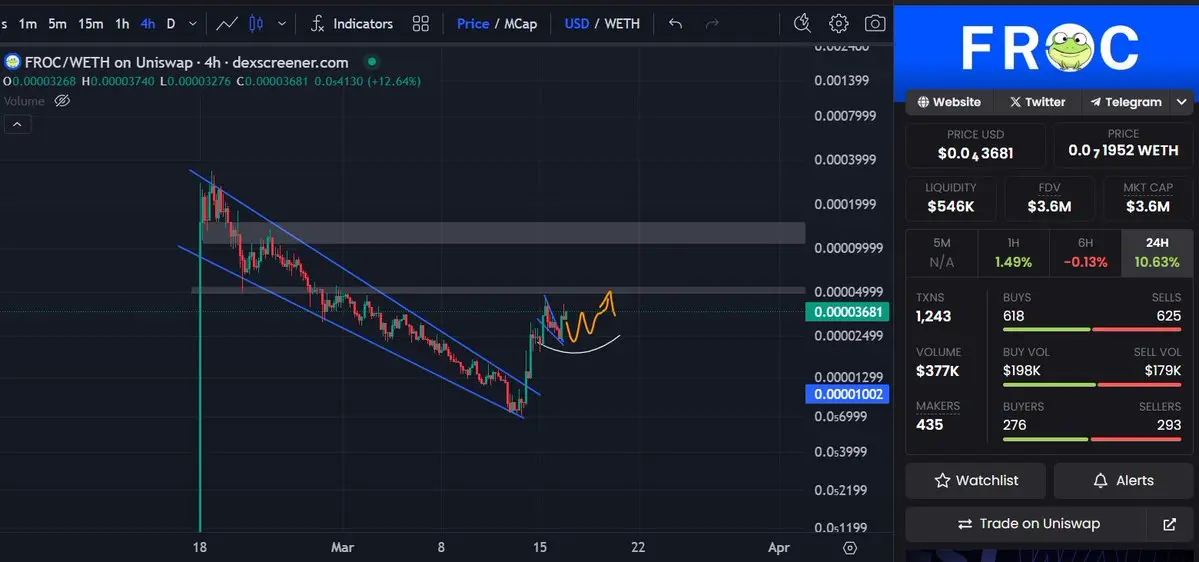Click the green live status dot

tap(372, 61)
